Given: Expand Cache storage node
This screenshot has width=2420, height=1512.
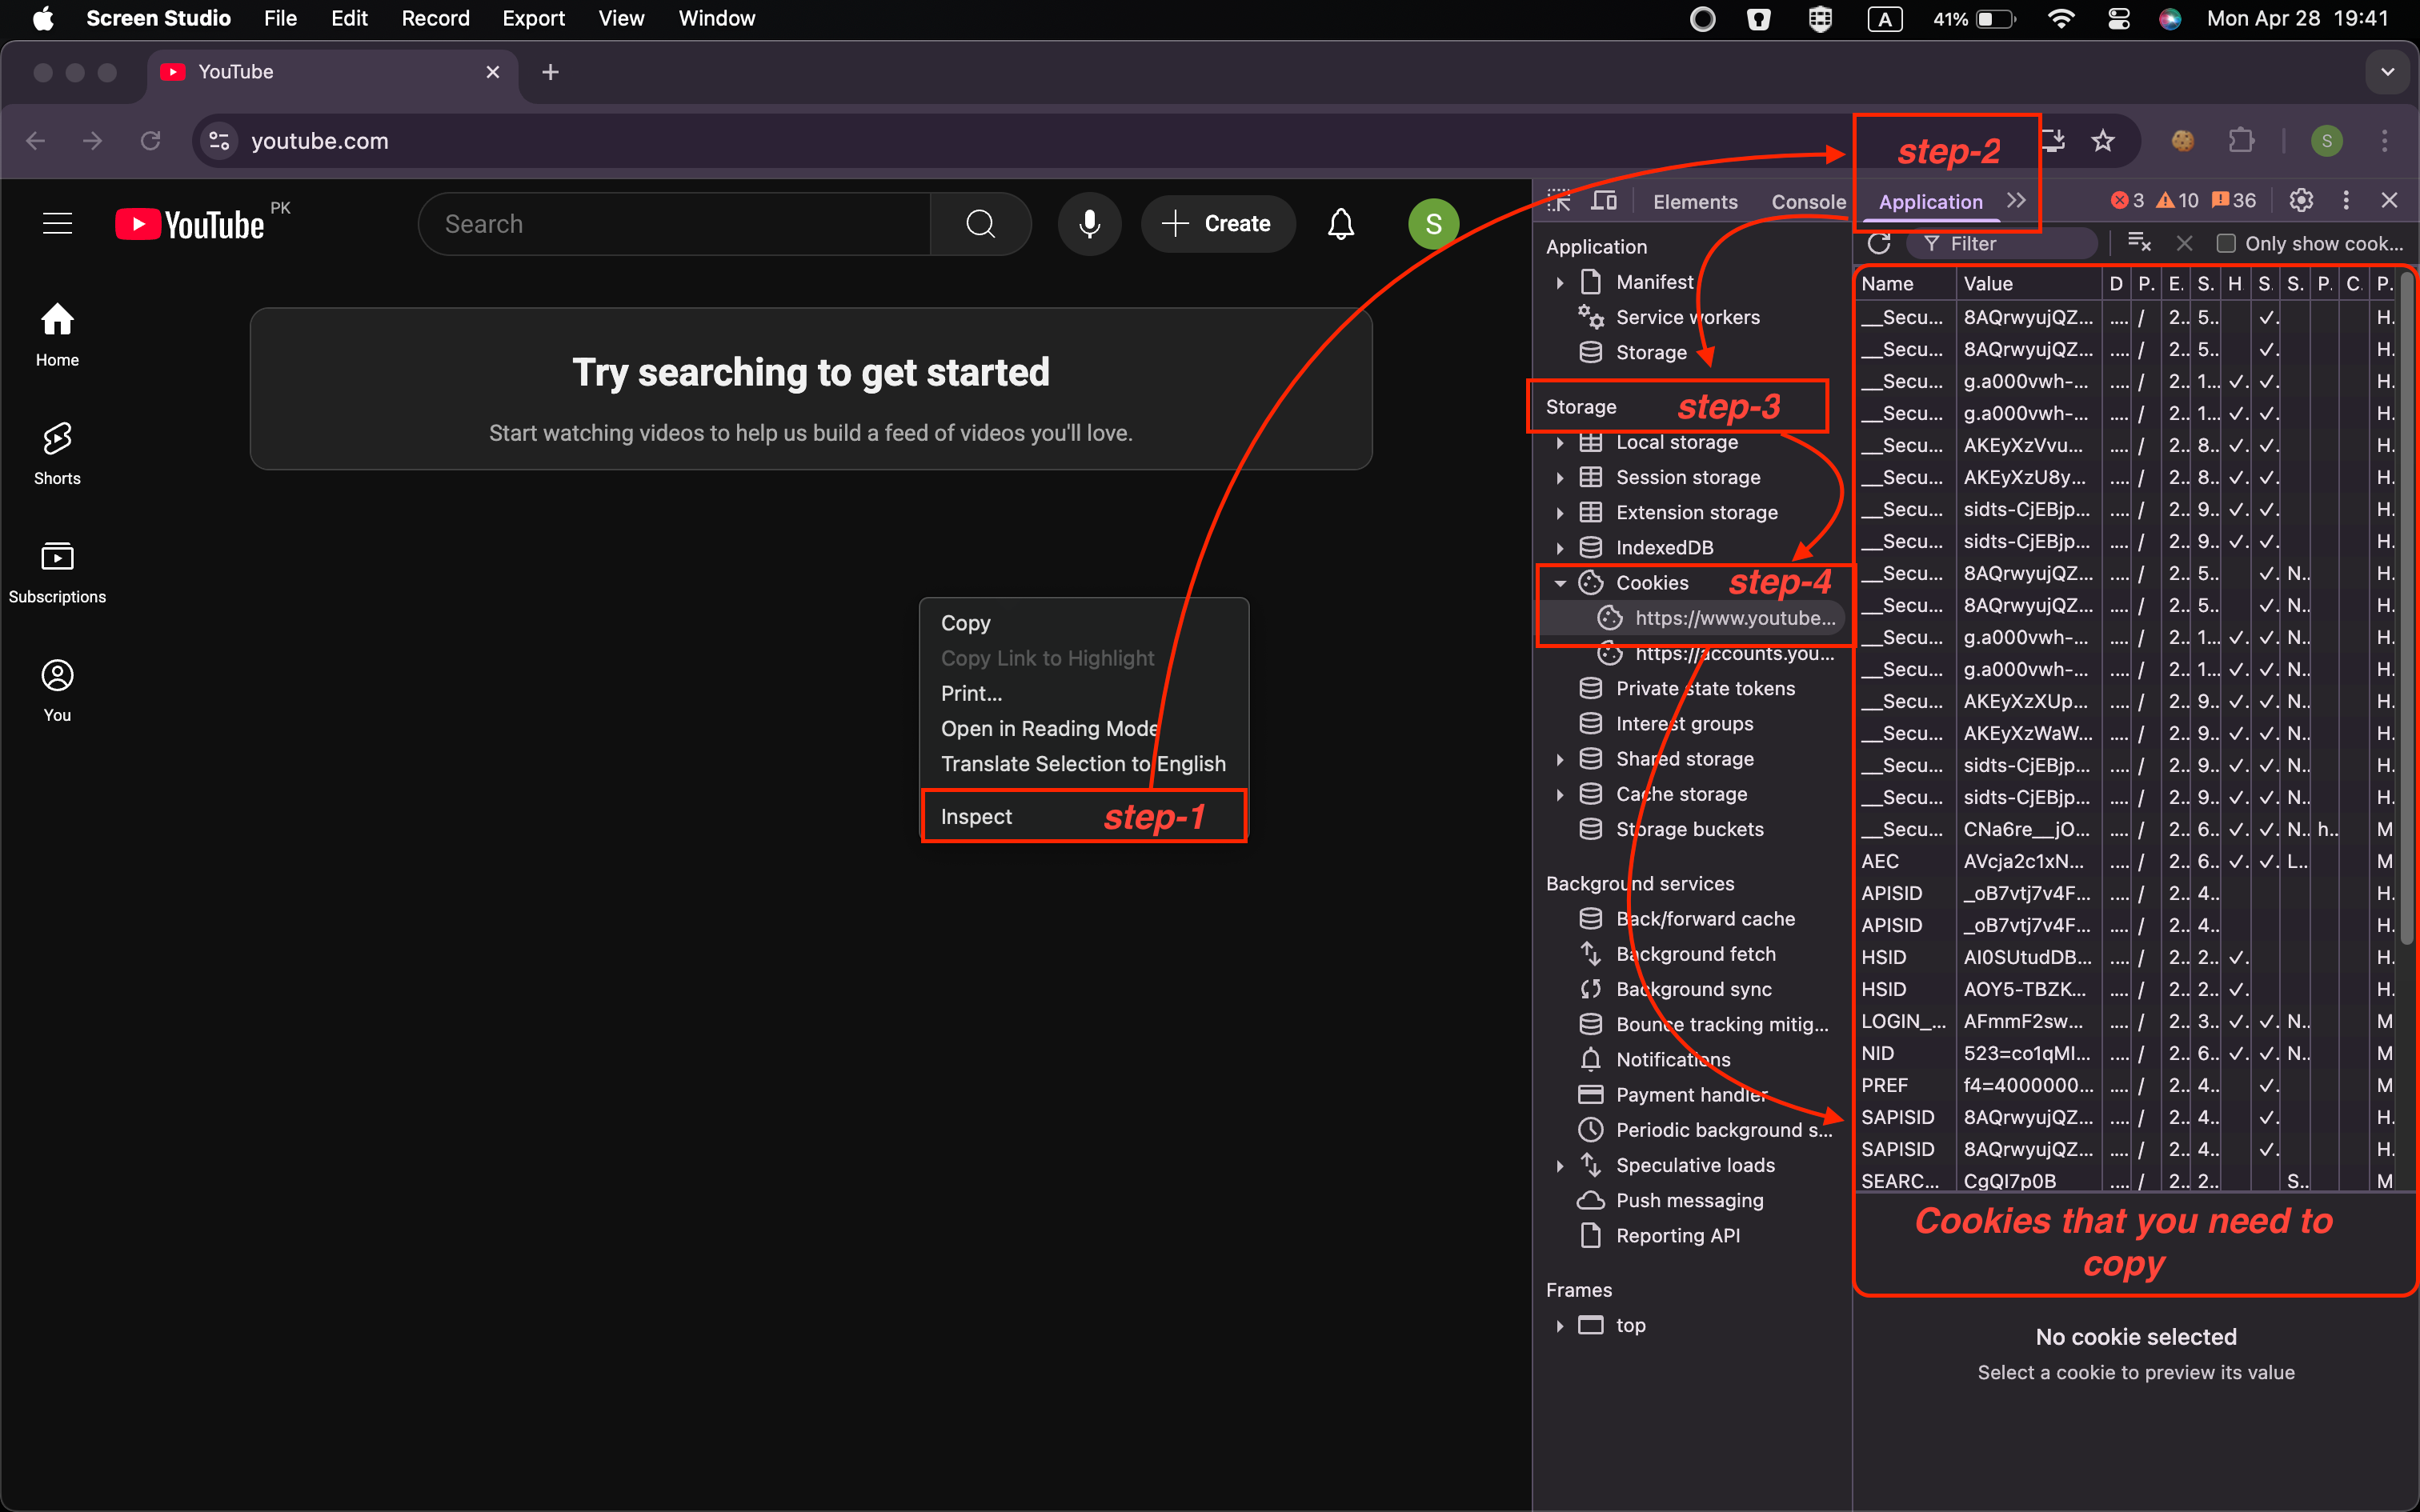Looking at the screenshot, I should click(1560, 794).
